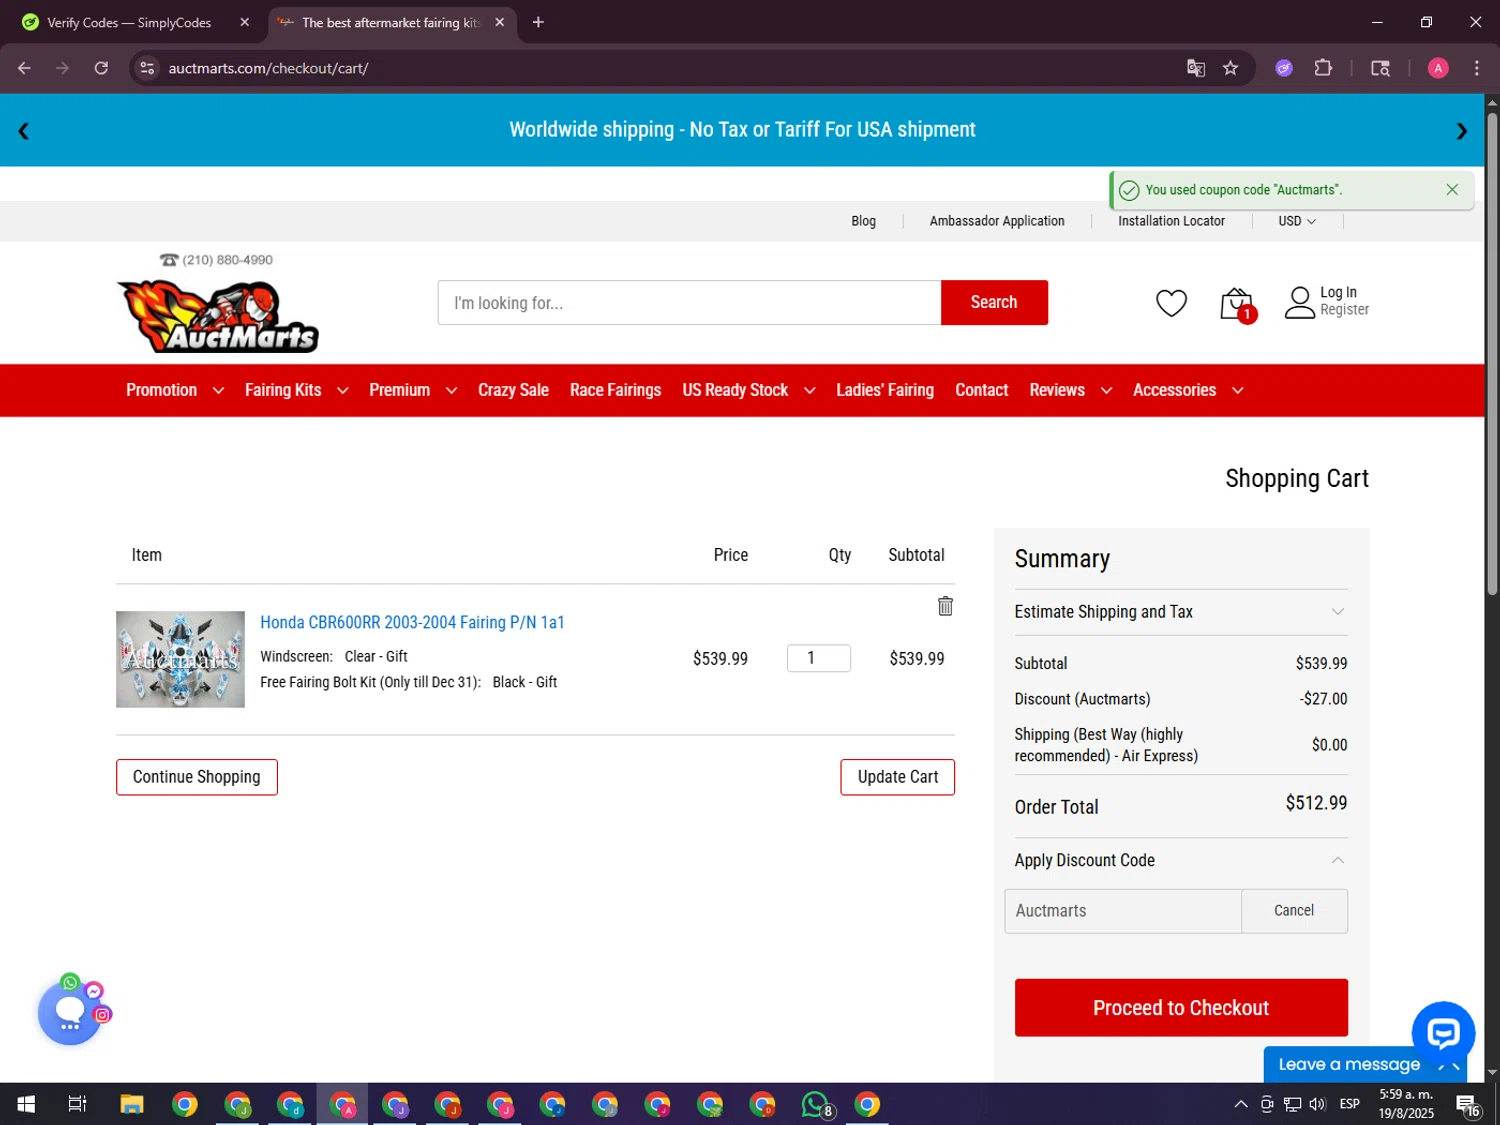Open WhatsApp from the taskbar
The width and height of the screenshot is (1500, 1125).
(816, 1104)
